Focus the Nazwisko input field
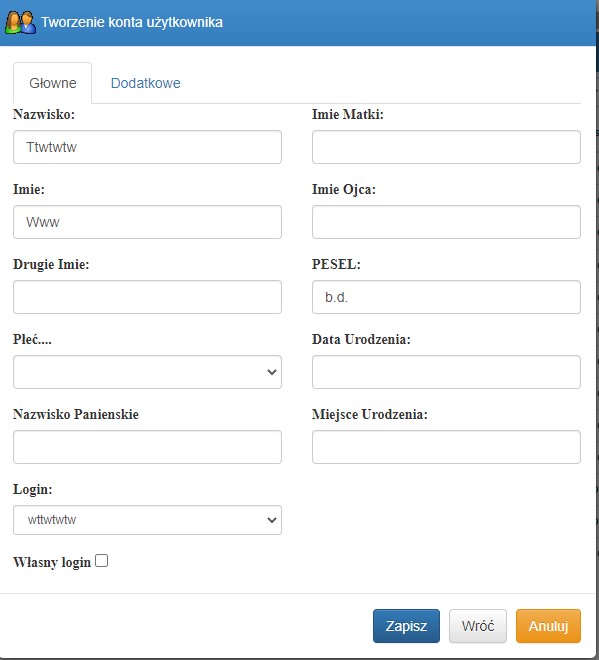 click(x=147, y=147)
